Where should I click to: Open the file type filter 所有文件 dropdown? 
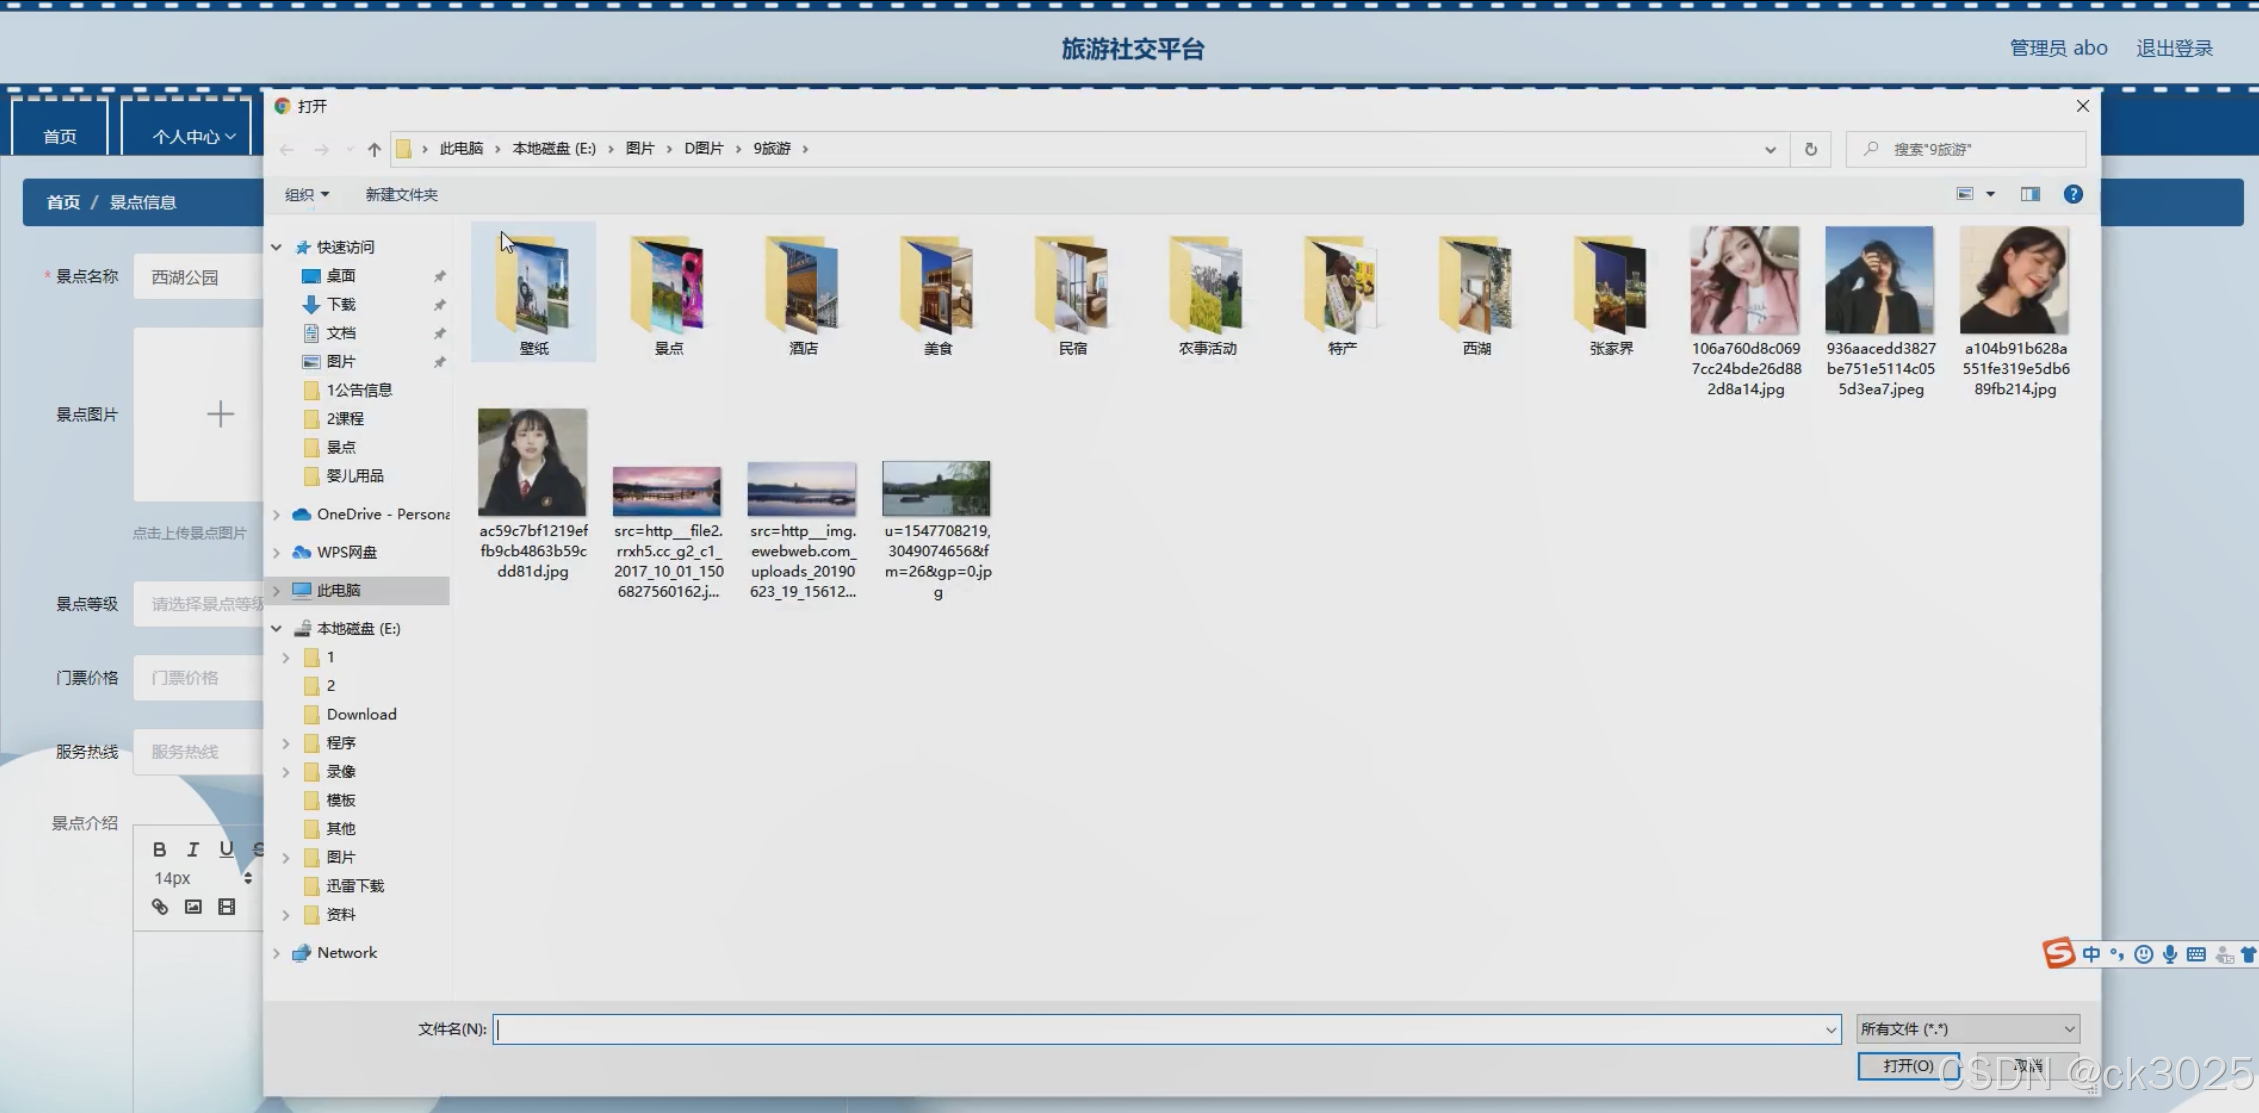[1967, 1029]
